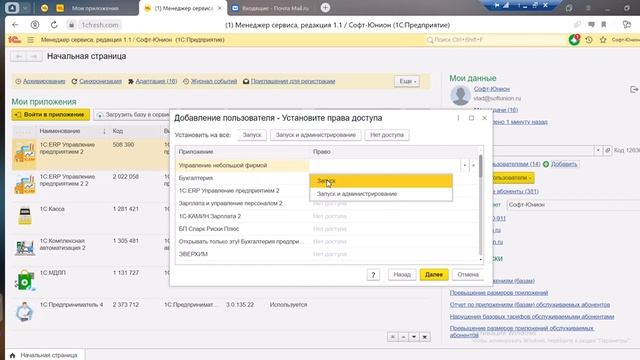
Task: Set all rights to Нет доступа
Action: coord(387,135)
